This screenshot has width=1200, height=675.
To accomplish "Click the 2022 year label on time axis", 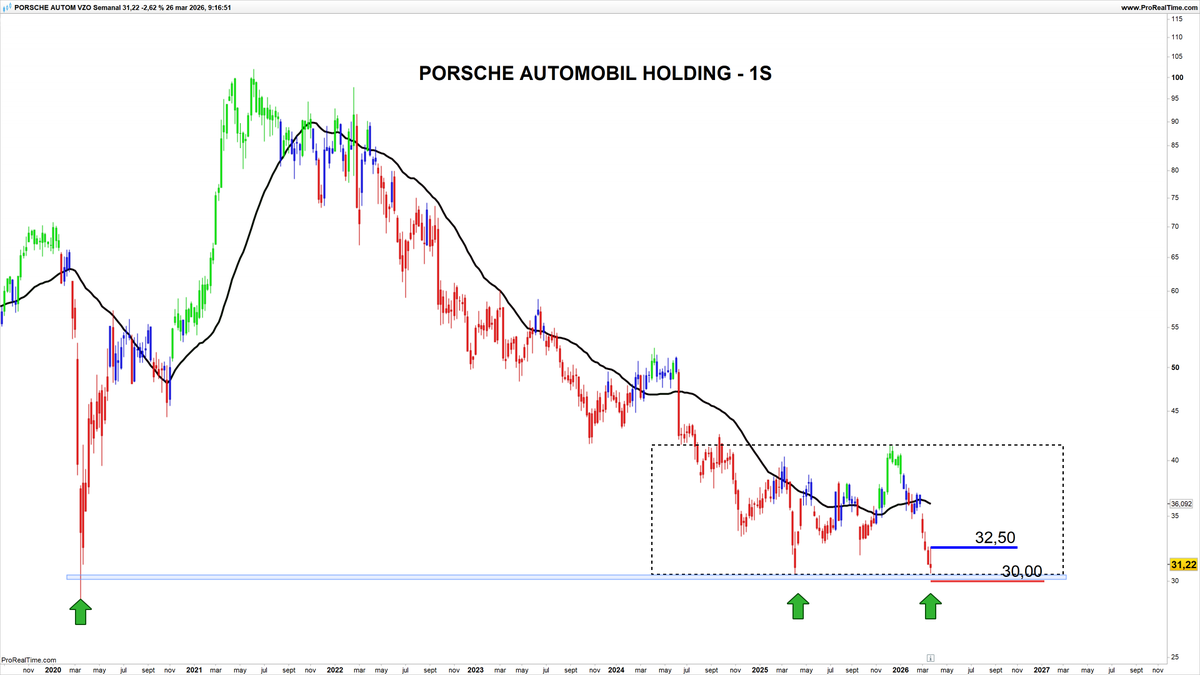I will tap(334, 669).
